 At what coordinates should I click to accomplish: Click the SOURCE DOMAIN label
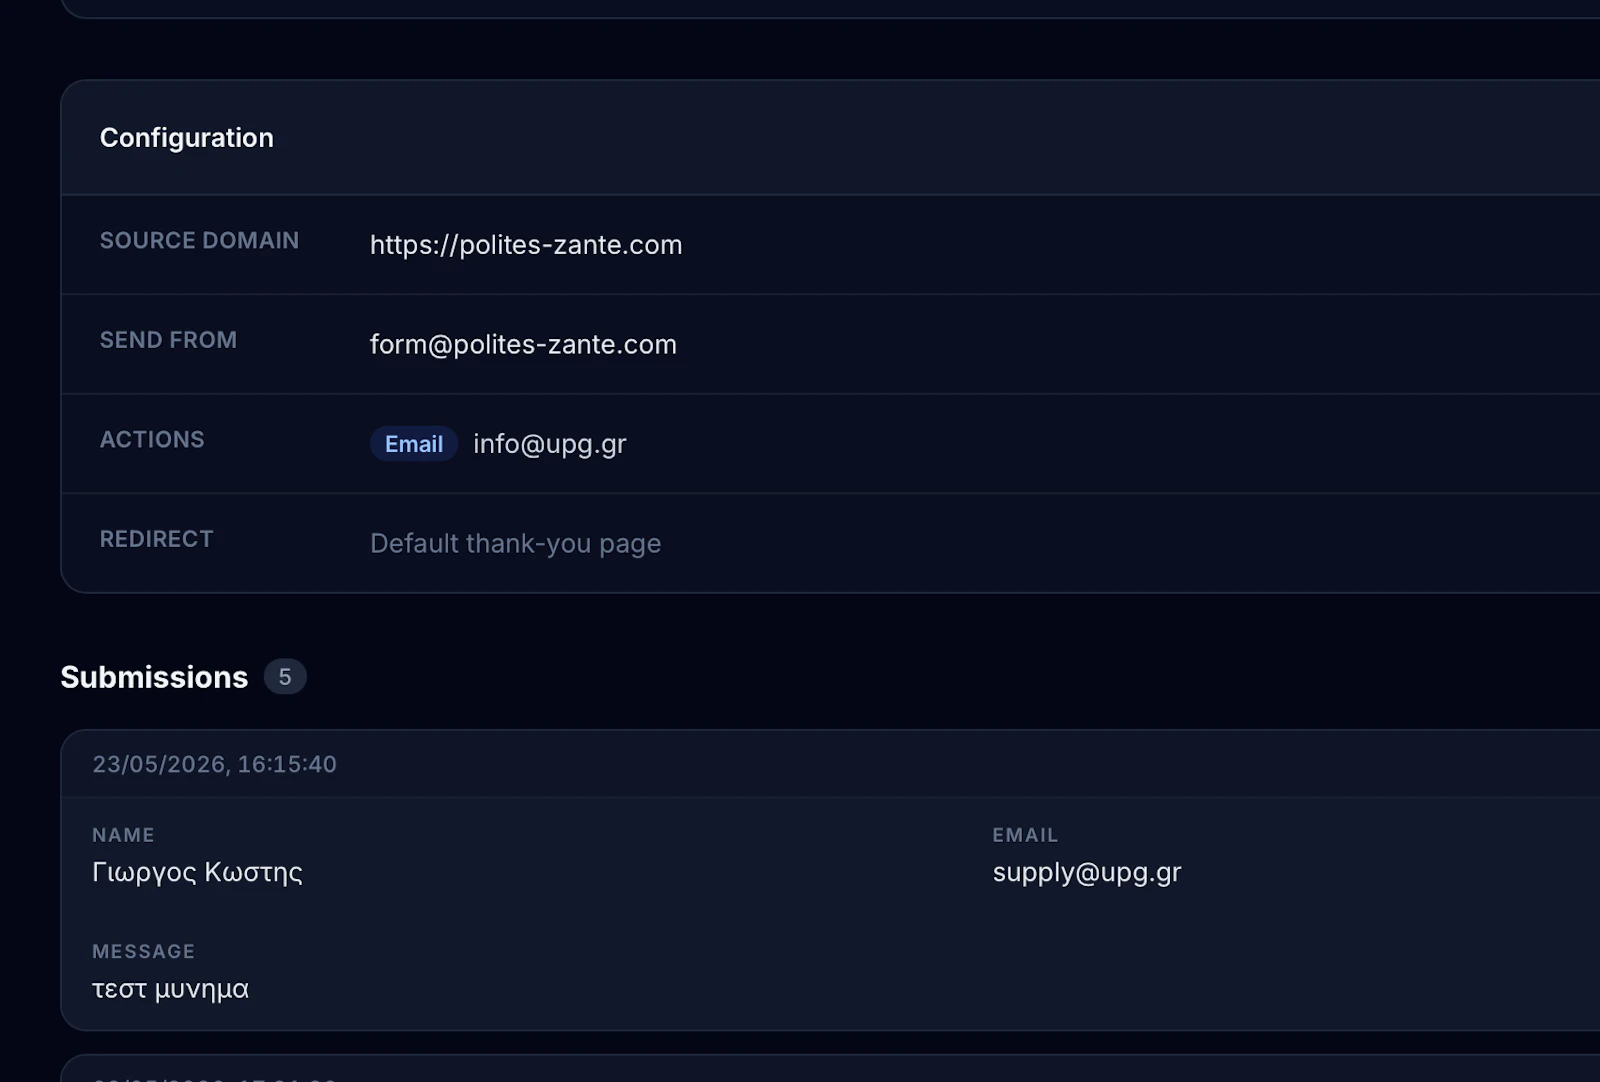tap(199, 241)
